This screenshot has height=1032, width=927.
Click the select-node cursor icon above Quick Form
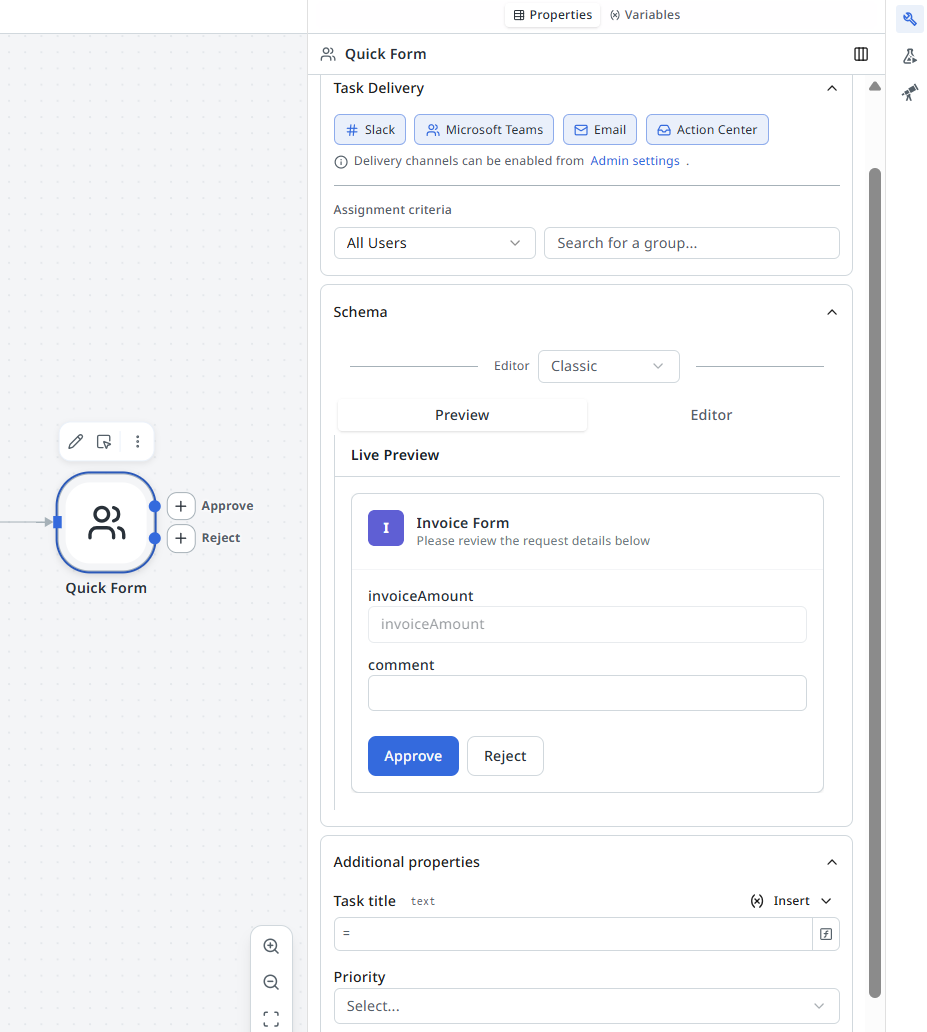pos(104,441)
